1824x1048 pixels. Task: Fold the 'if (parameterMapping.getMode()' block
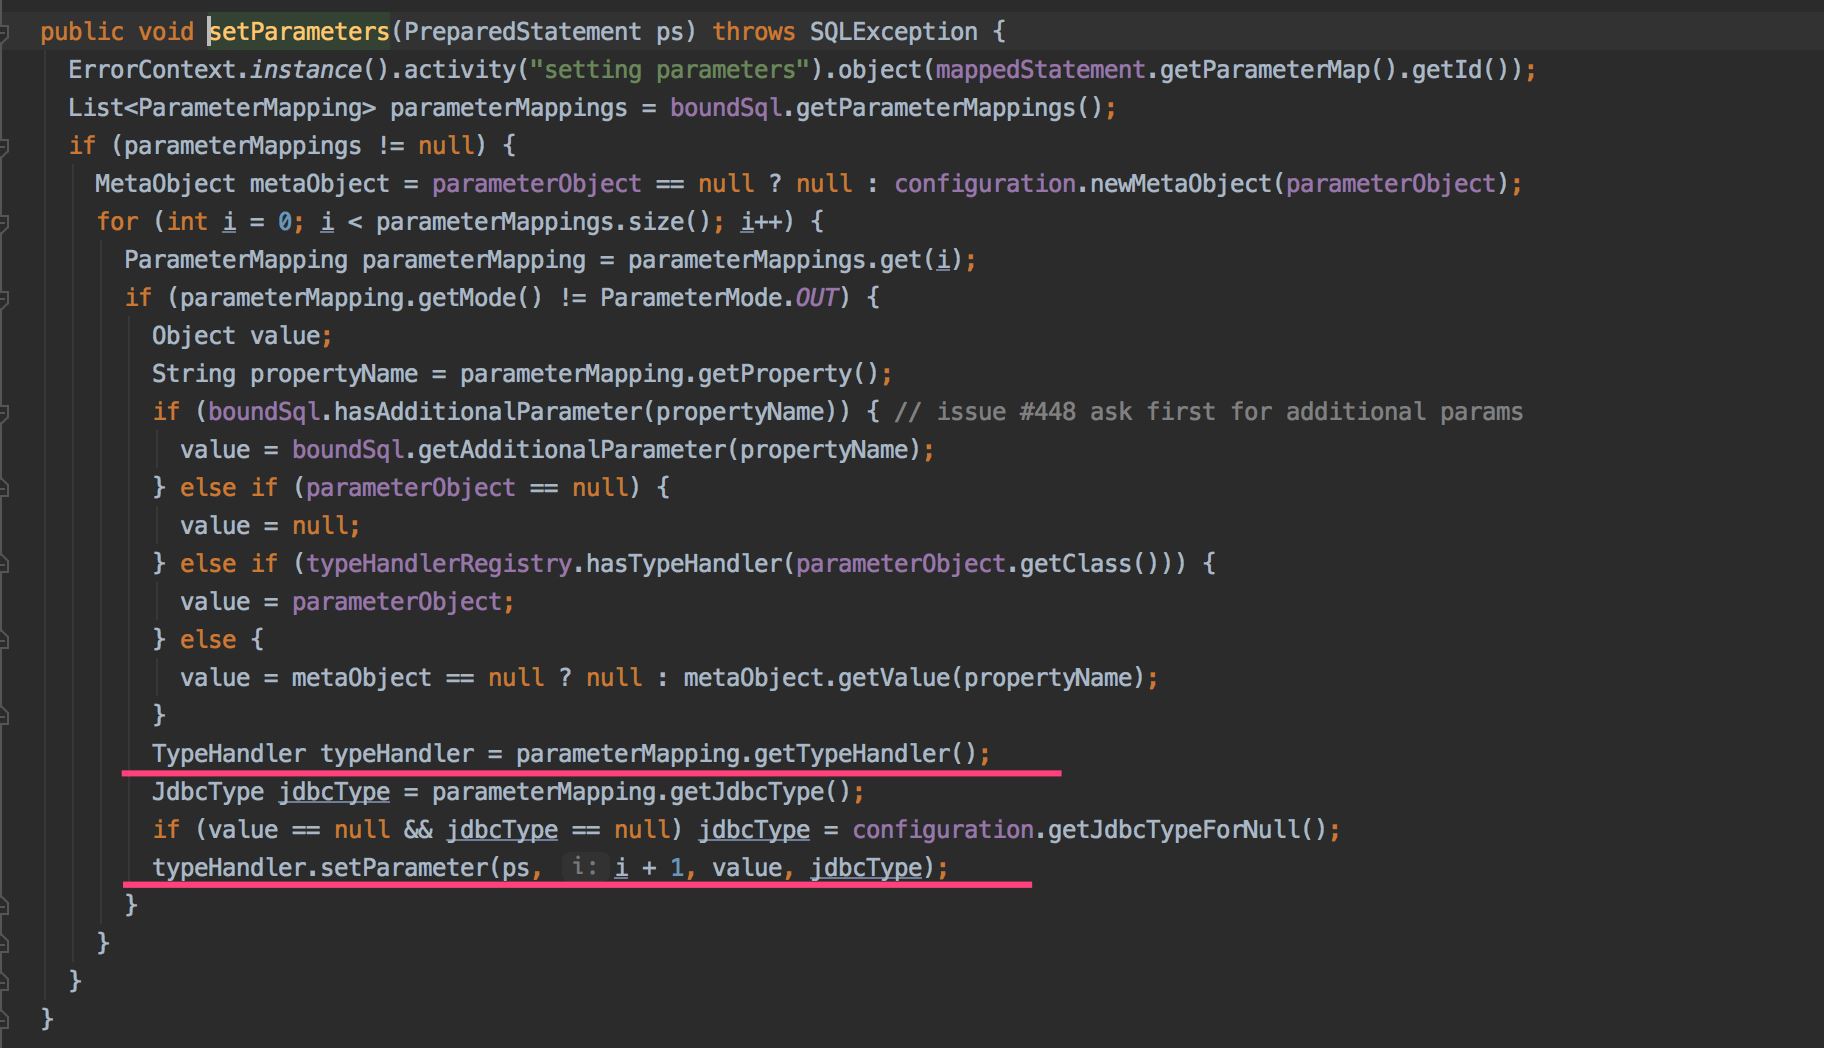[4, 298]
